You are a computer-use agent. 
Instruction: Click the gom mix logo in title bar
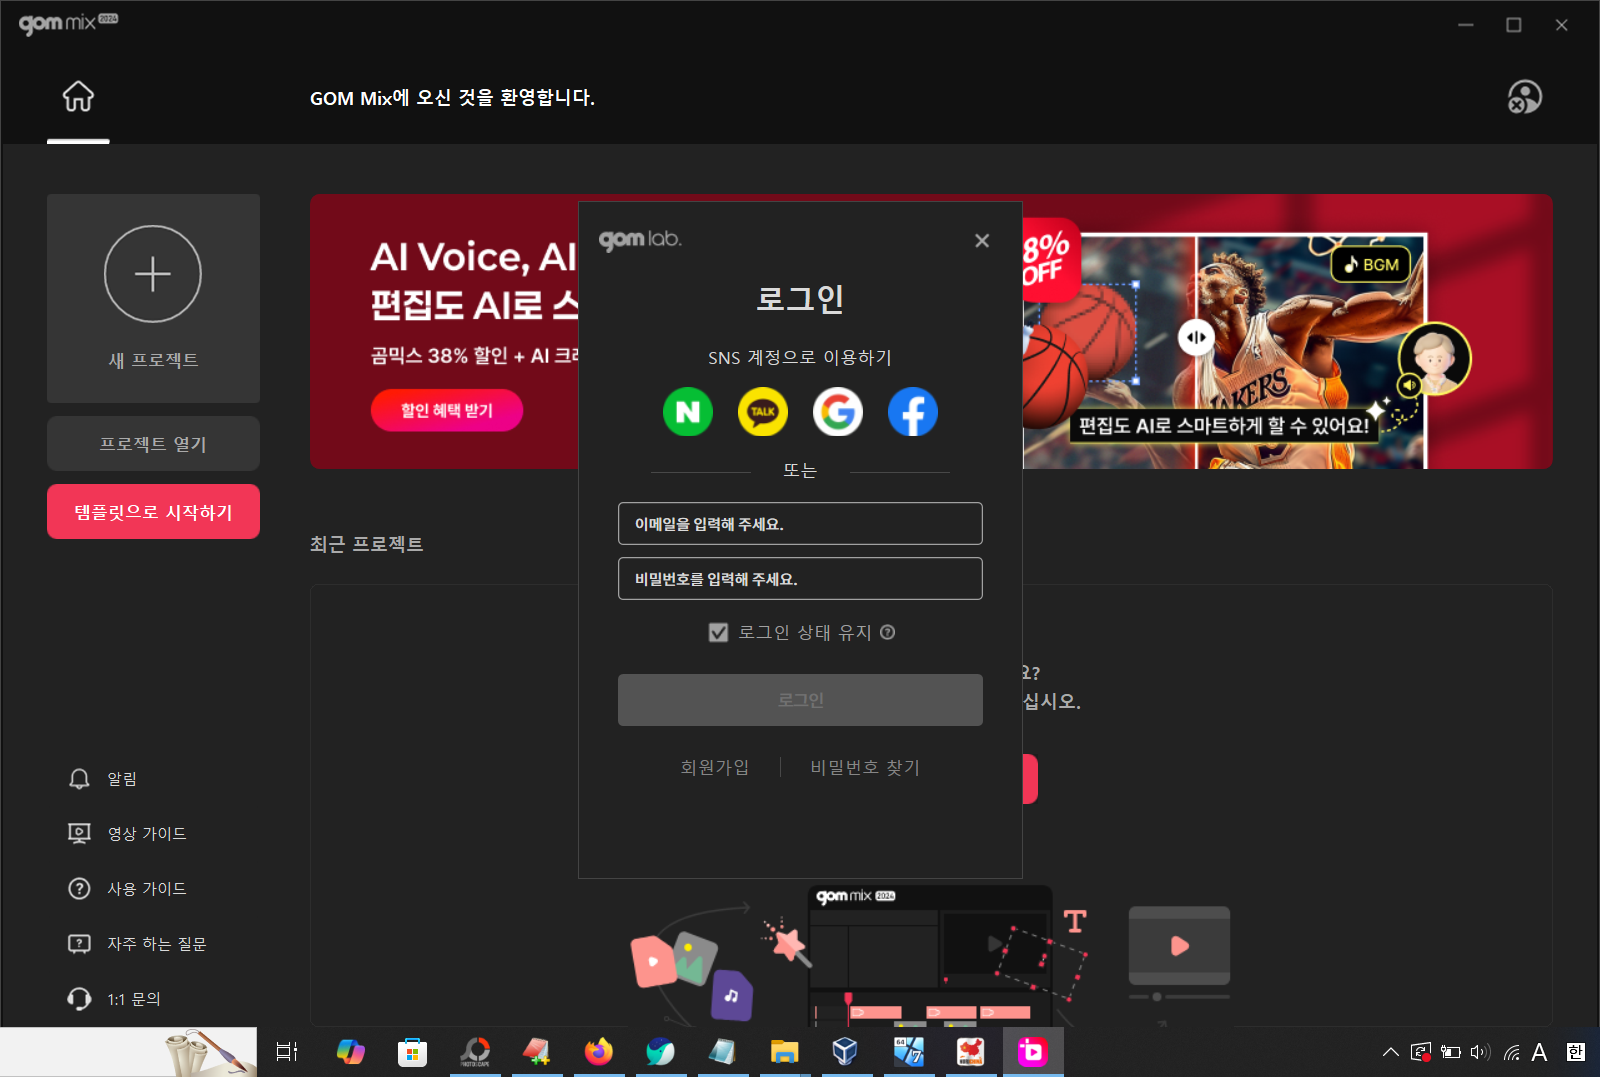tap(68, 23)
